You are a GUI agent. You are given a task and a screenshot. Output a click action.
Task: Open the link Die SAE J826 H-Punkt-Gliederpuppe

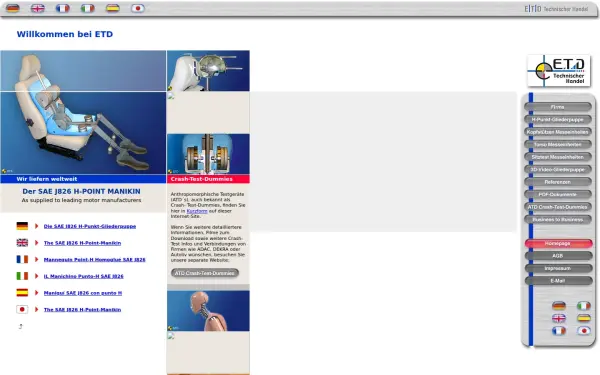tap(90, 226)
